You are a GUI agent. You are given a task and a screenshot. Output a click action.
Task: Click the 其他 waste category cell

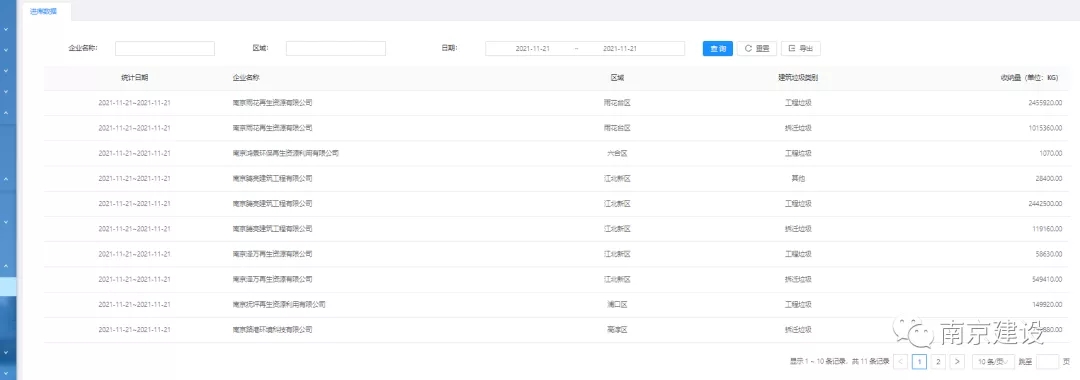tap(798, 178)
